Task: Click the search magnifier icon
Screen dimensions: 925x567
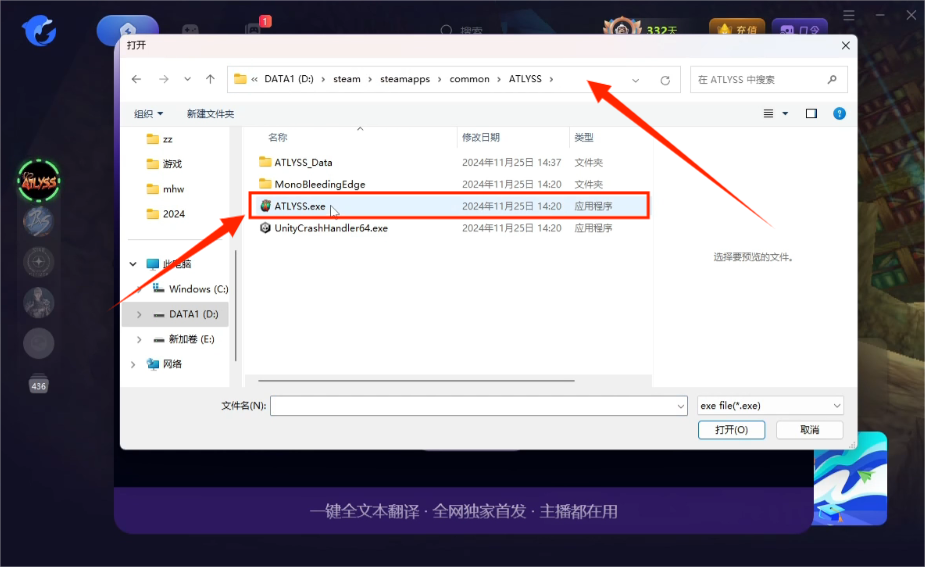Action: pos(832,80)
